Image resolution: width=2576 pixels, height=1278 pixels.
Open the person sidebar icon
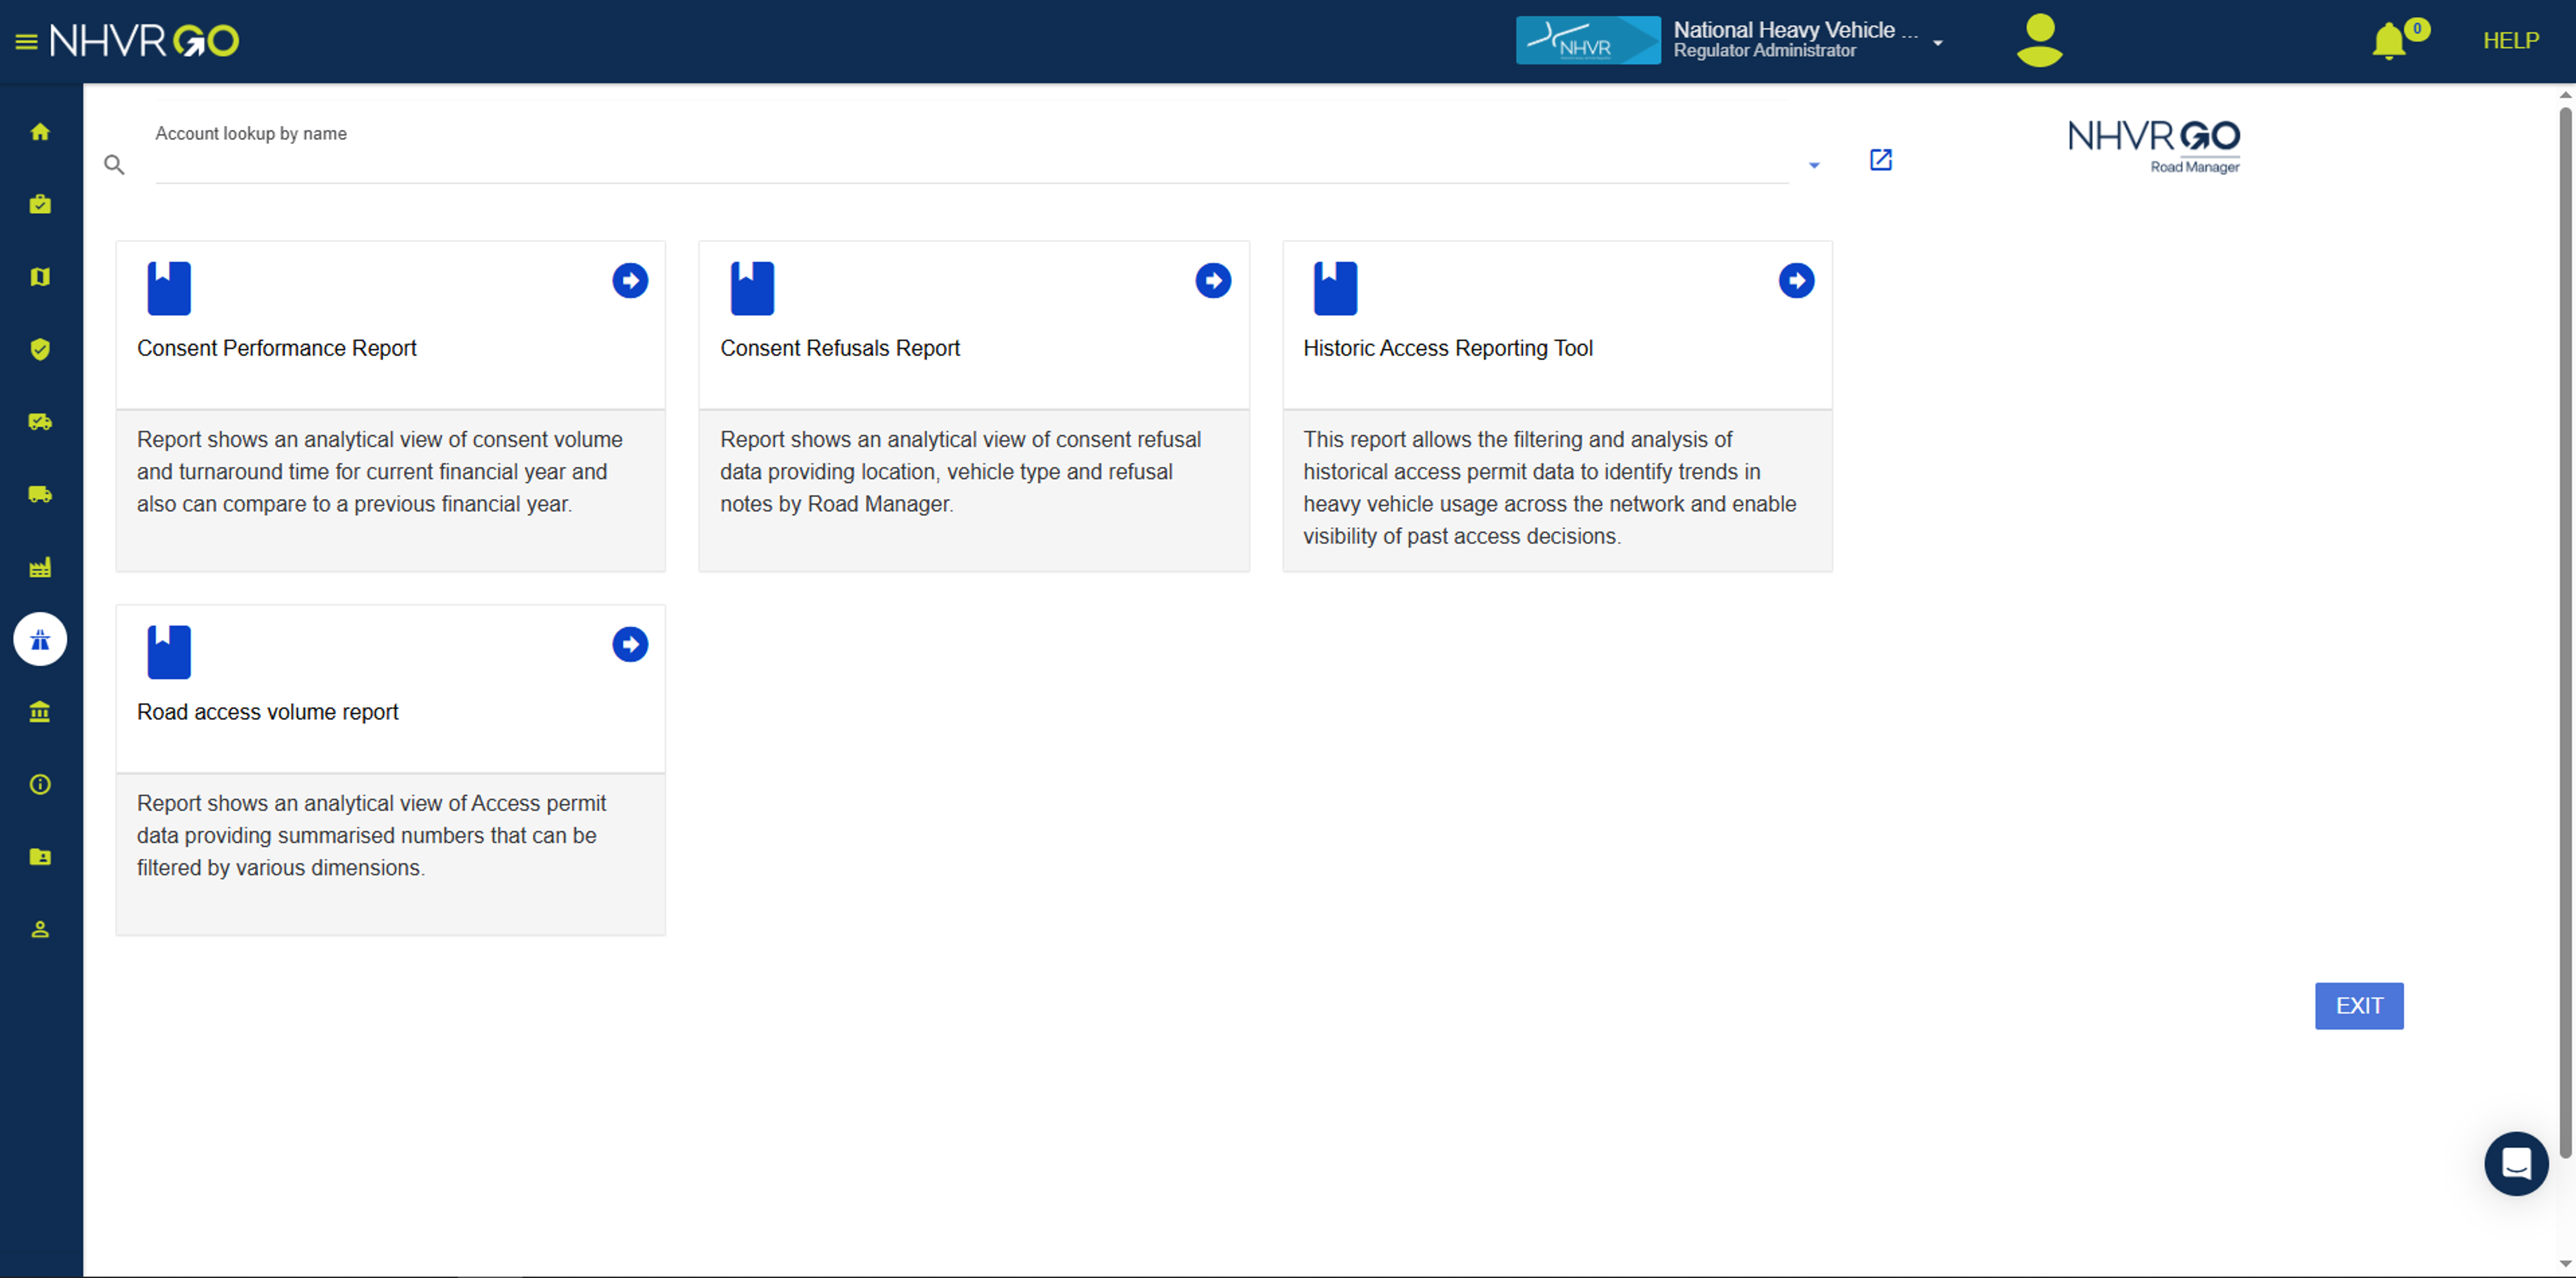click(40, 929)
